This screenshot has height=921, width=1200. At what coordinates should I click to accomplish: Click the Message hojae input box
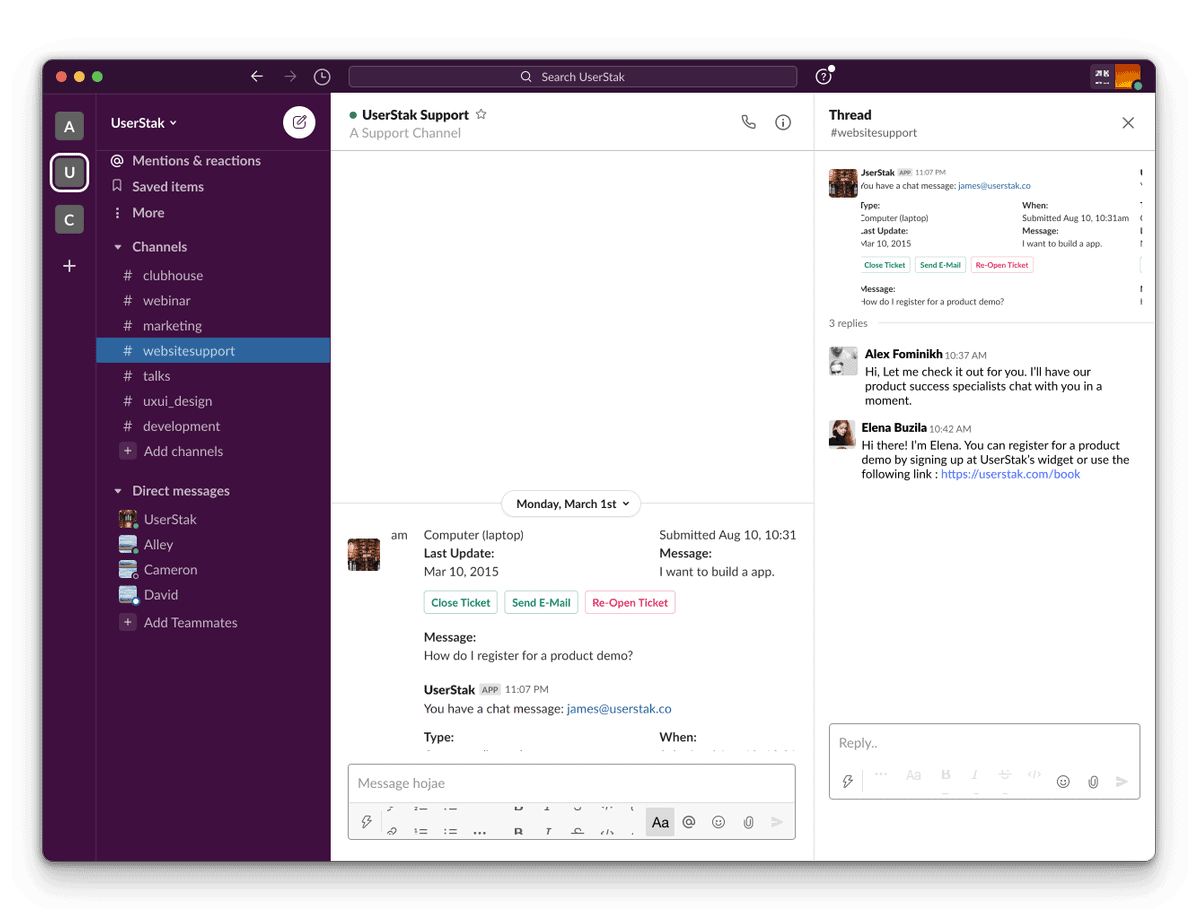[571, 783]
